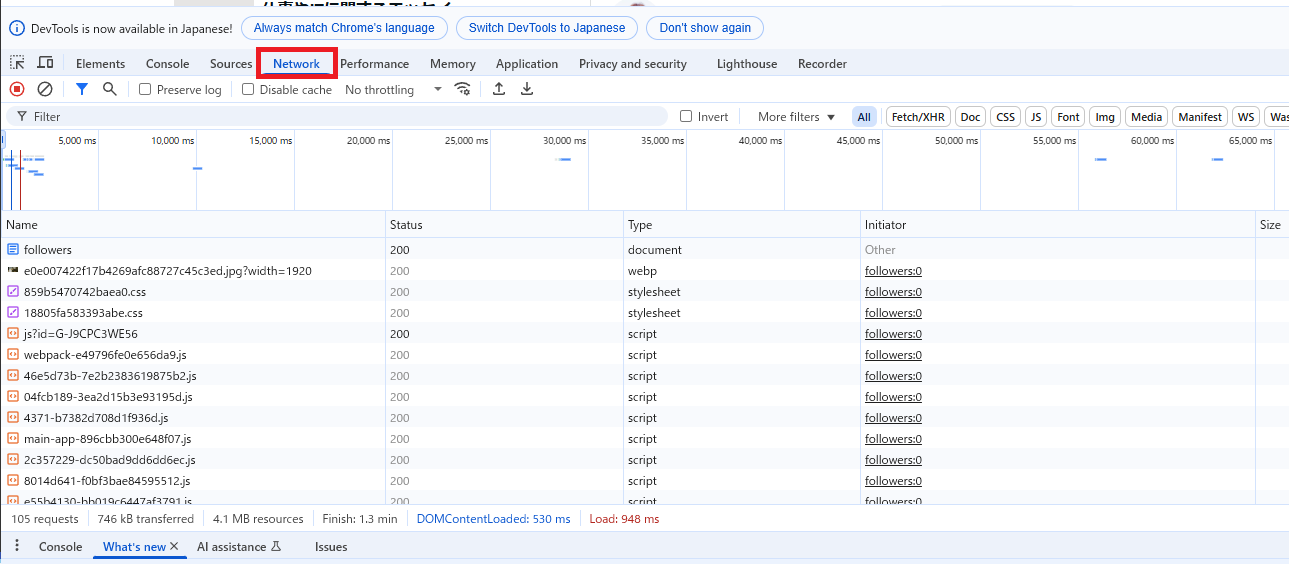Screen dimensions: 1289x564
Task: Click the export HAR download icon
Action: (x=527, y=89)
